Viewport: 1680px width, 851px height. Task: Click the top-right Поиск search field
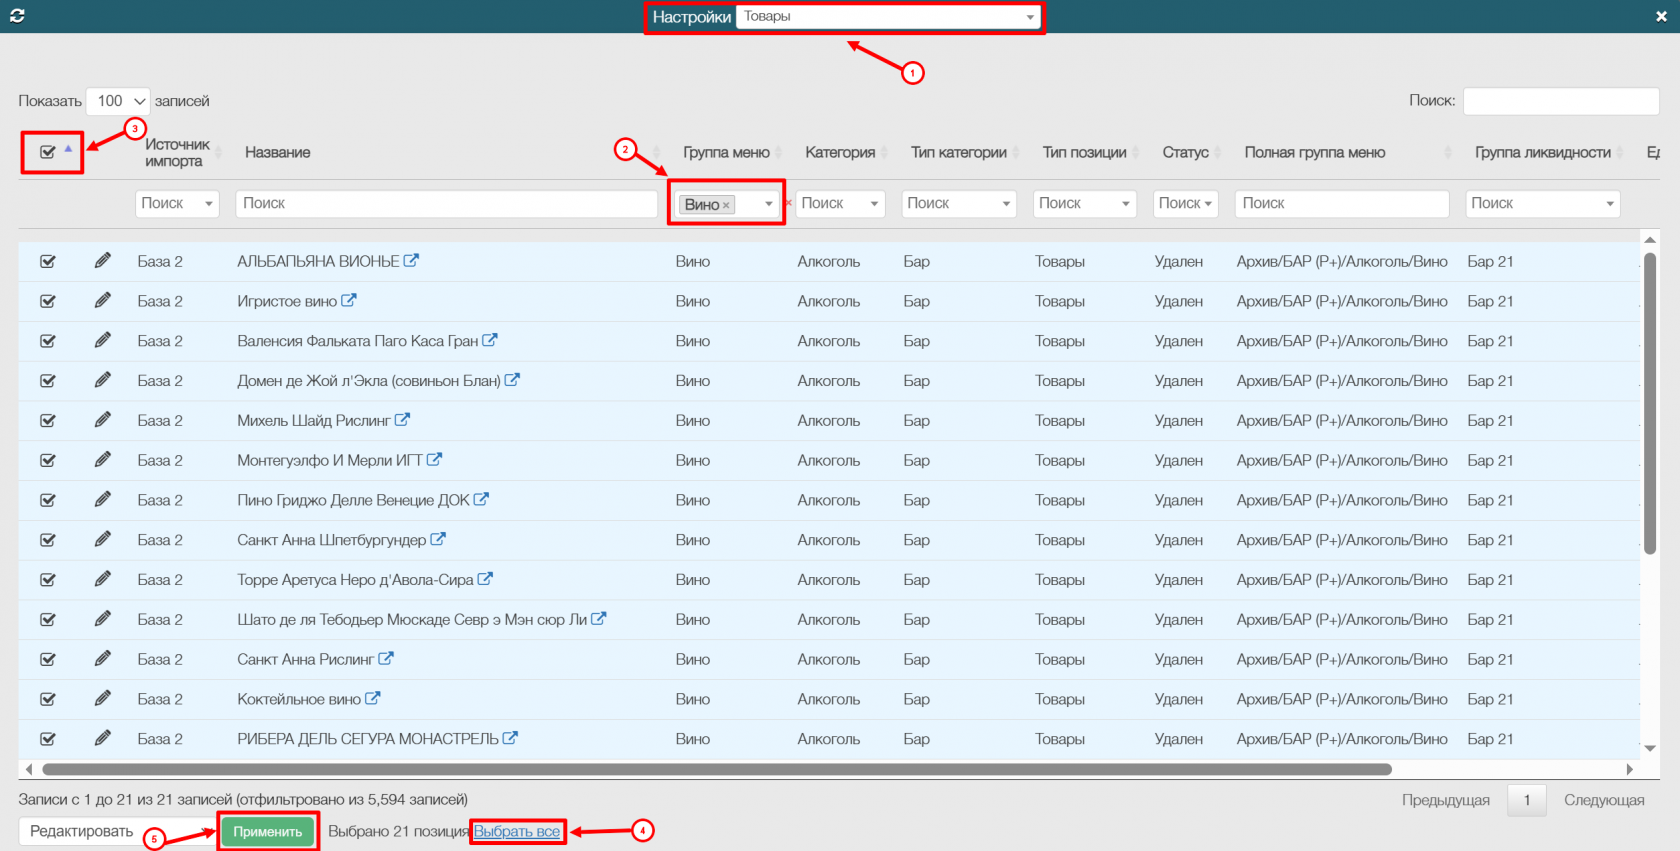1560,101
